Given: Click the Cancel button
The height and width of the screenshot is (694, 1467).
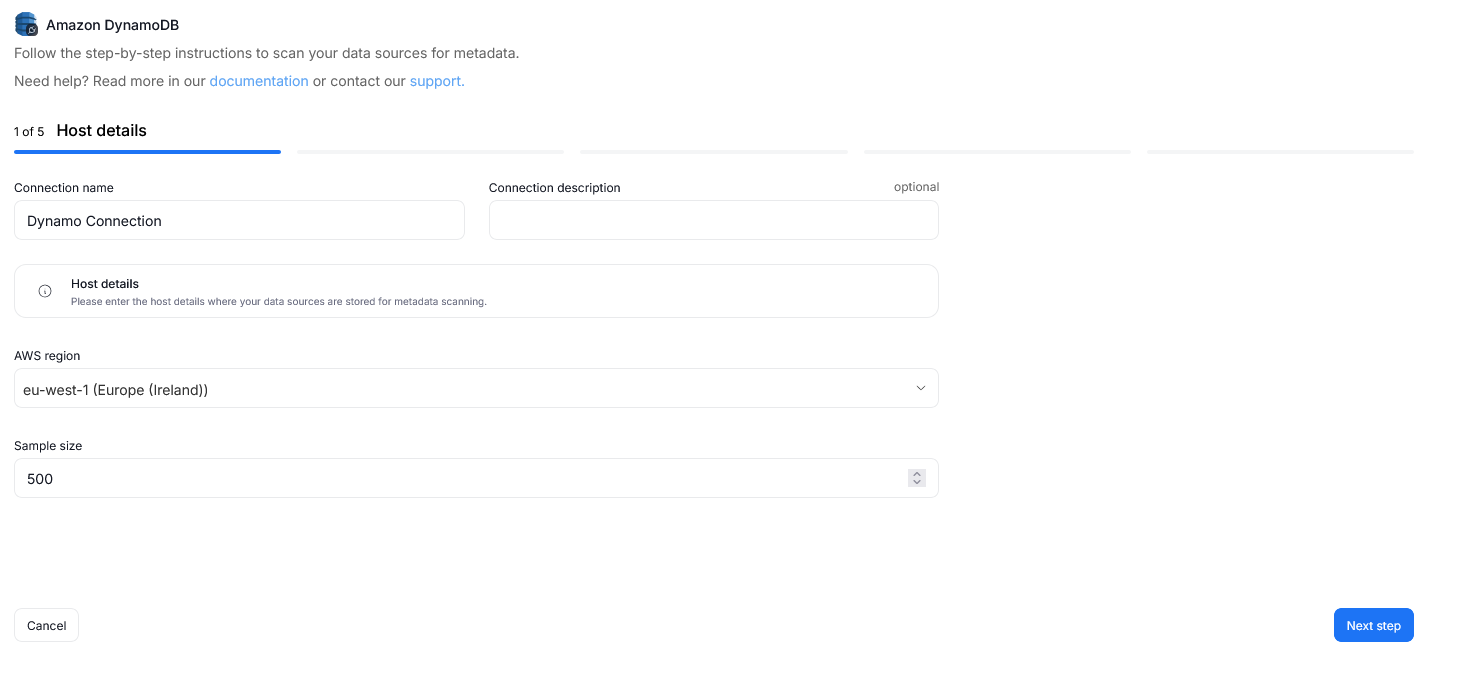Looking at the screenshot, I should 46,625.
